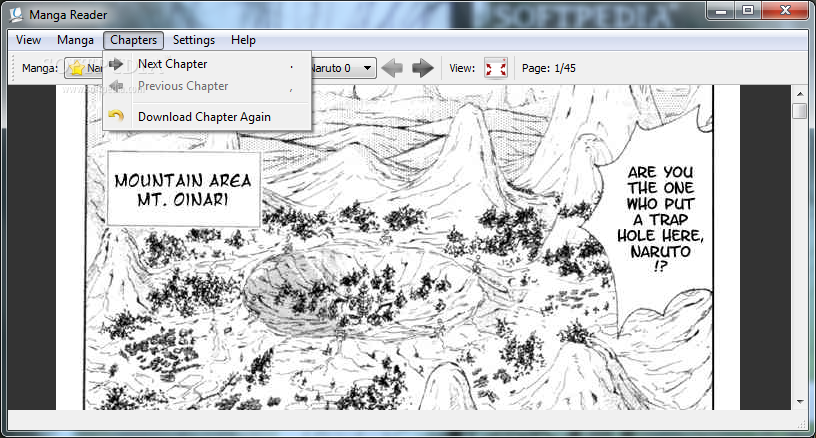Click the Manga Reader app icon in title bar

pyautogui.click(x=16, y=15)
